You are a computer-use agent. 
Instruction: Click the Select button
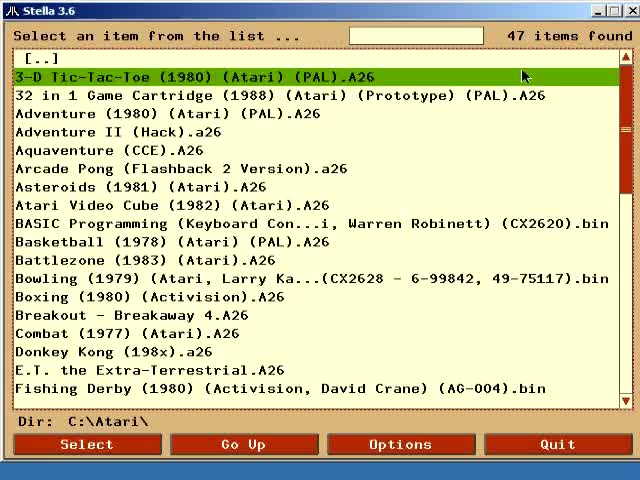click(x=87, y=444)
